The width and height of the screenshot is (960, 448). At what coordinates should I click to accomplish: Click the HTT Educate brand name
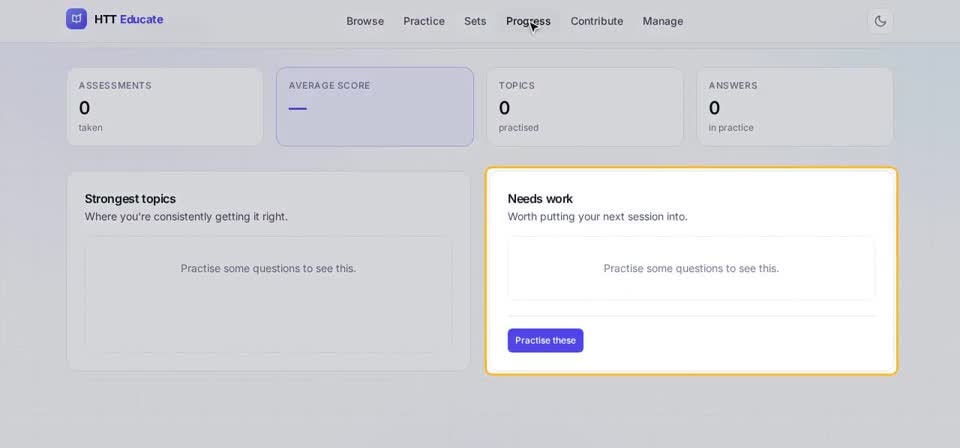point(129,20)
